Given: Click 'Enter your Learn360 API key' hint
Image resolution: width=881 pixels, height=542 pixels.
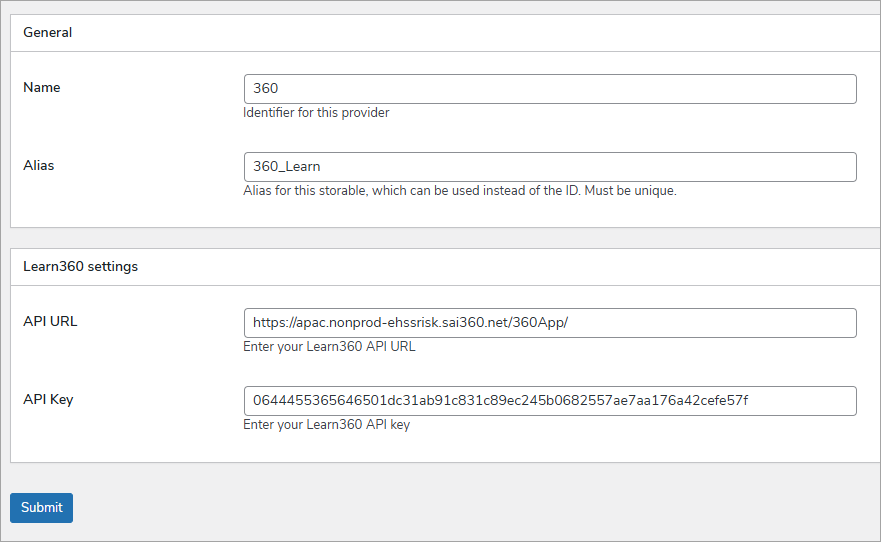Looking at the screenshot, I should coord(326,425).
